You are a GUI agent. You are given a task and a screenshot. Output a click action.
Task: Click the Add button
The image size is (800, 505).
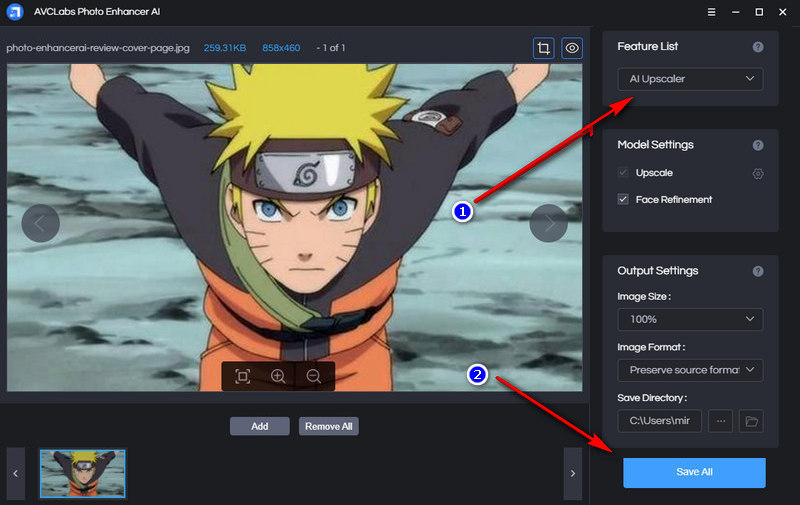pyautogui.click(x=260, y=426)
